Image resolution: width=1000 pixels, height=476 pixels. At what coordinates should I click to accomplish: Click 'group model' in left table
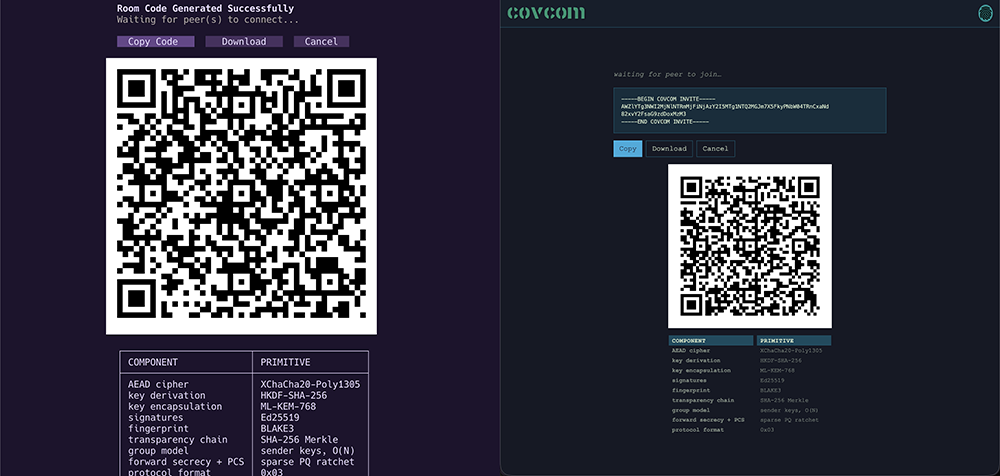click(158, 450)
